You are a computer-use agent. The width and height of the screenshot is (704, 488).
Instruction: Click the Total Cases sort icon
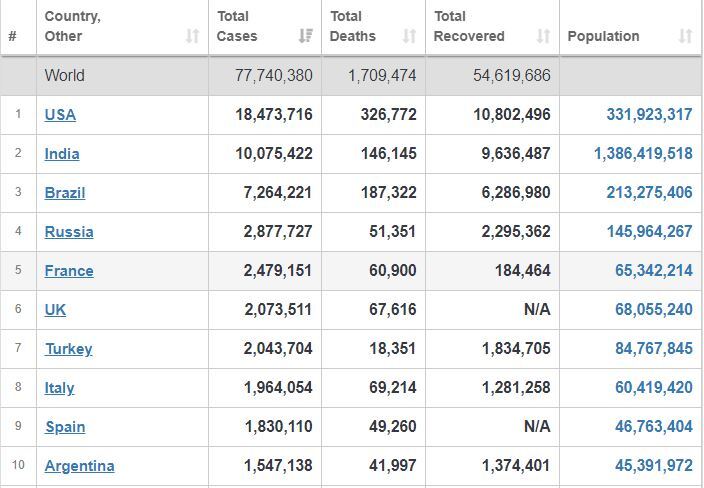tap(306, 35)
